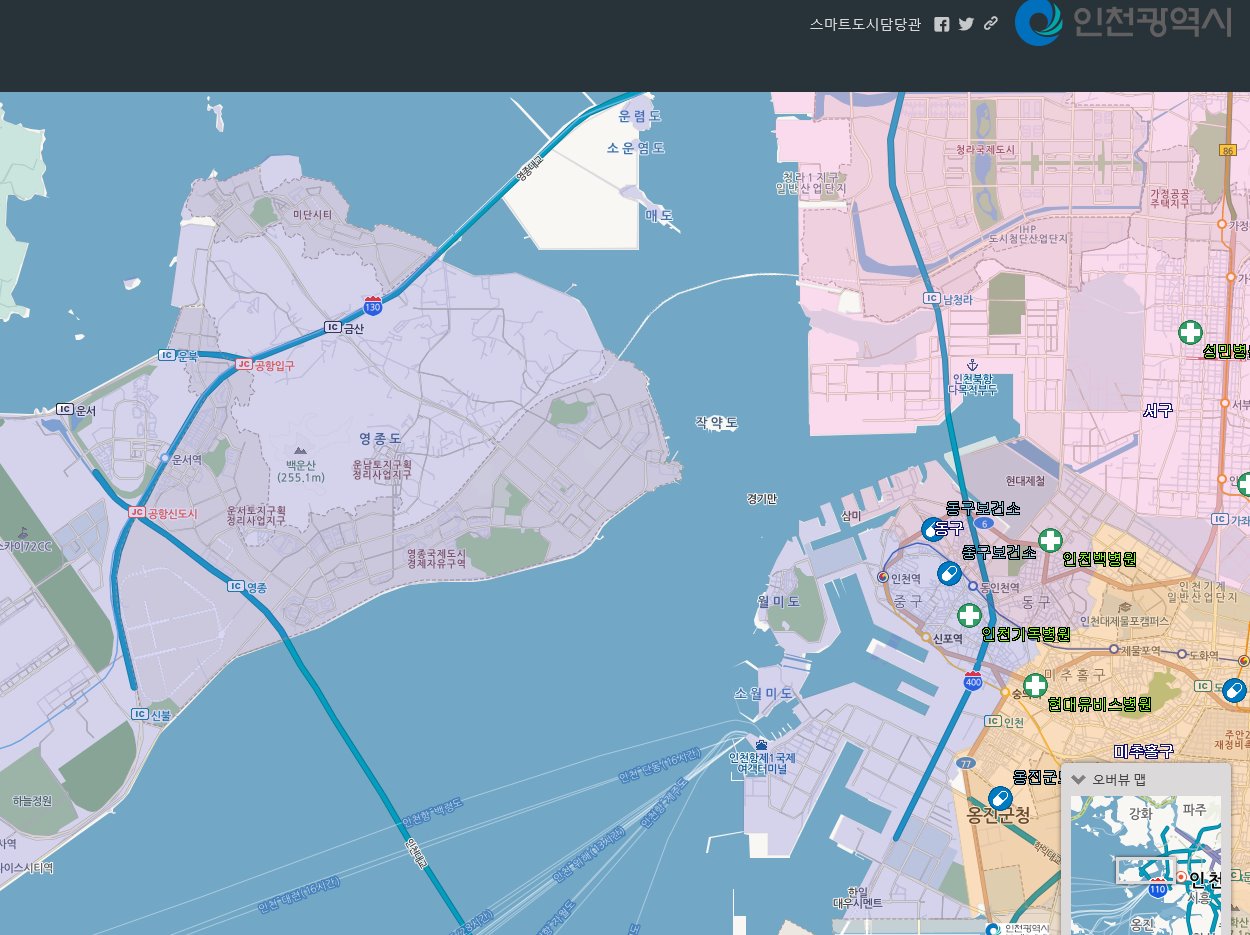Click the pill marker near 인천역

click(x=949, y=574)
